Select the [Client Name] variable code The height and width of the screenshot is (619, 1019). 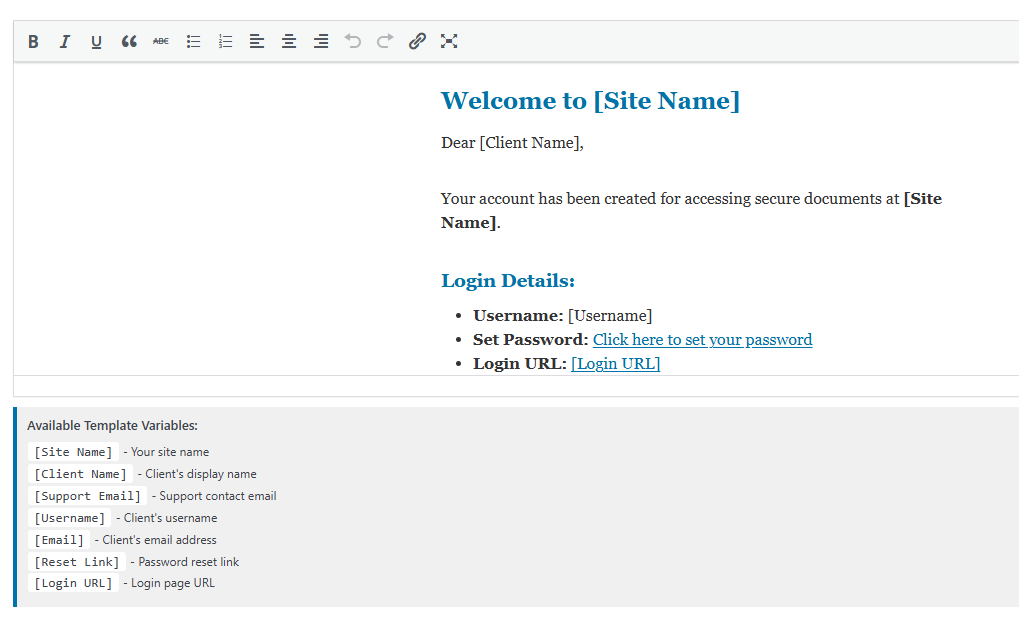(x=81, y=474)
